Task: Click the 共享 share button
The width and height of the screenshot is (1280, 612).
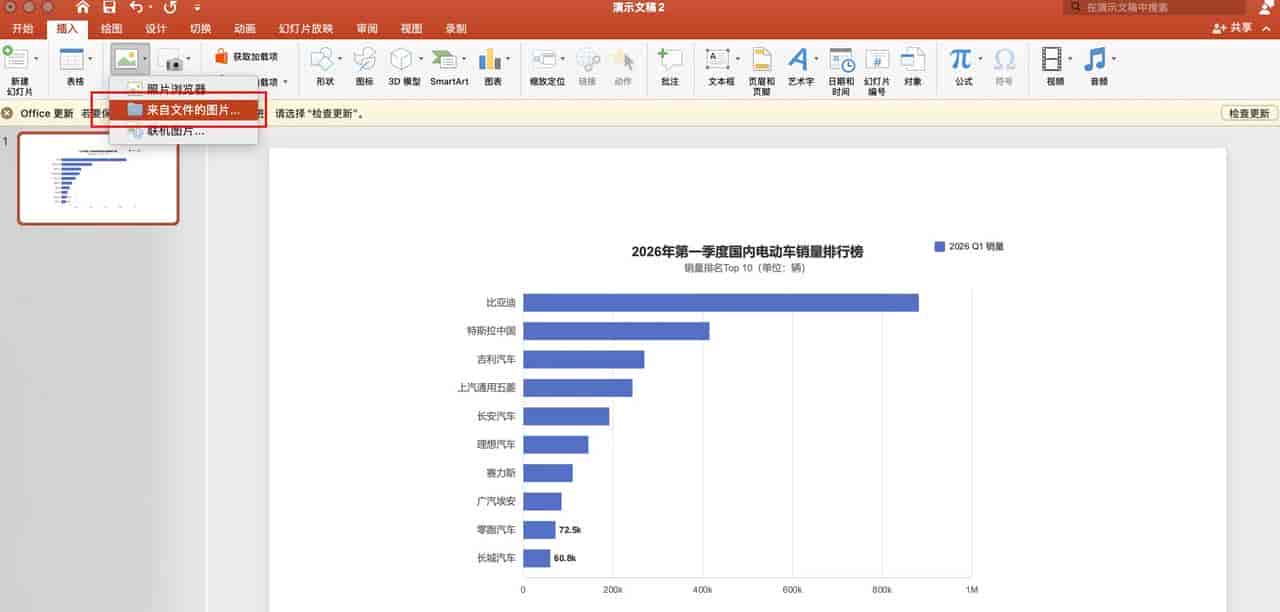Action: (1231, 28)
